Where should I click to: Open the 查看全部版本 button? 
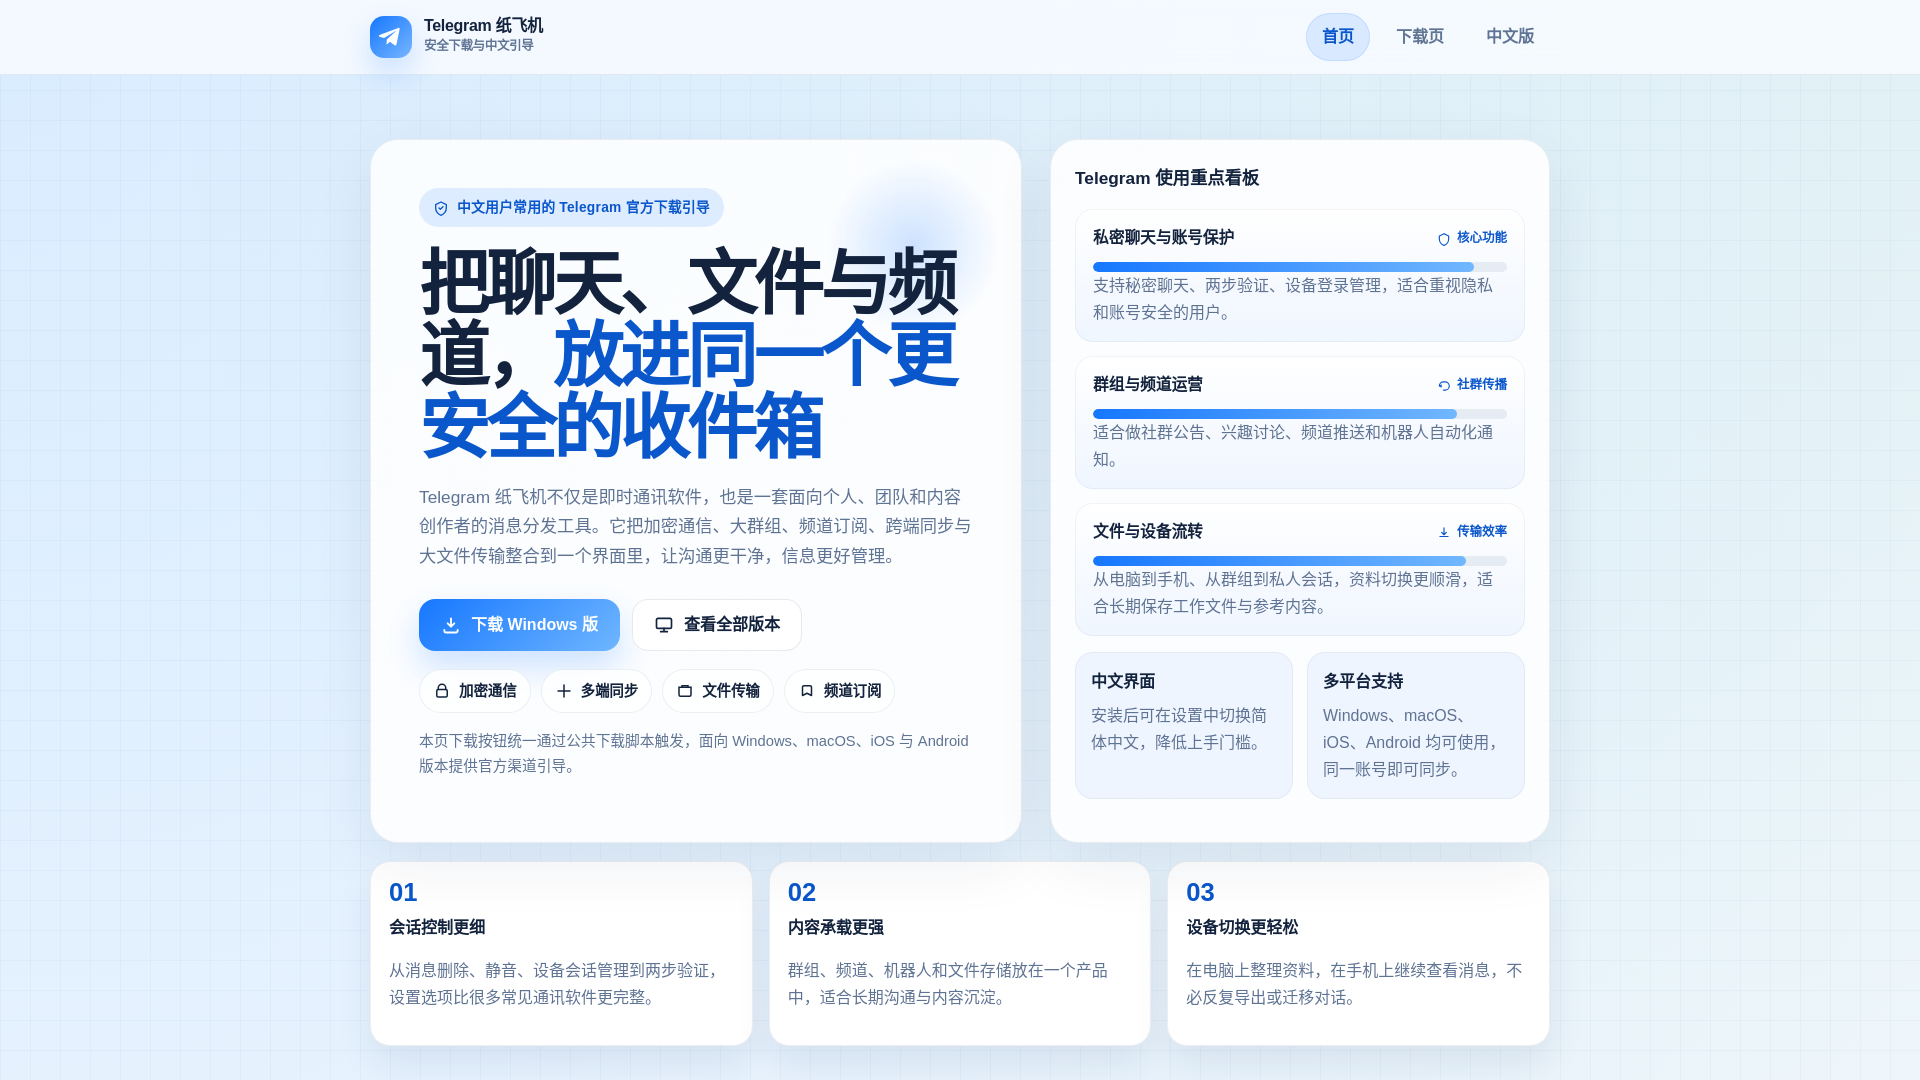point(717,625)
